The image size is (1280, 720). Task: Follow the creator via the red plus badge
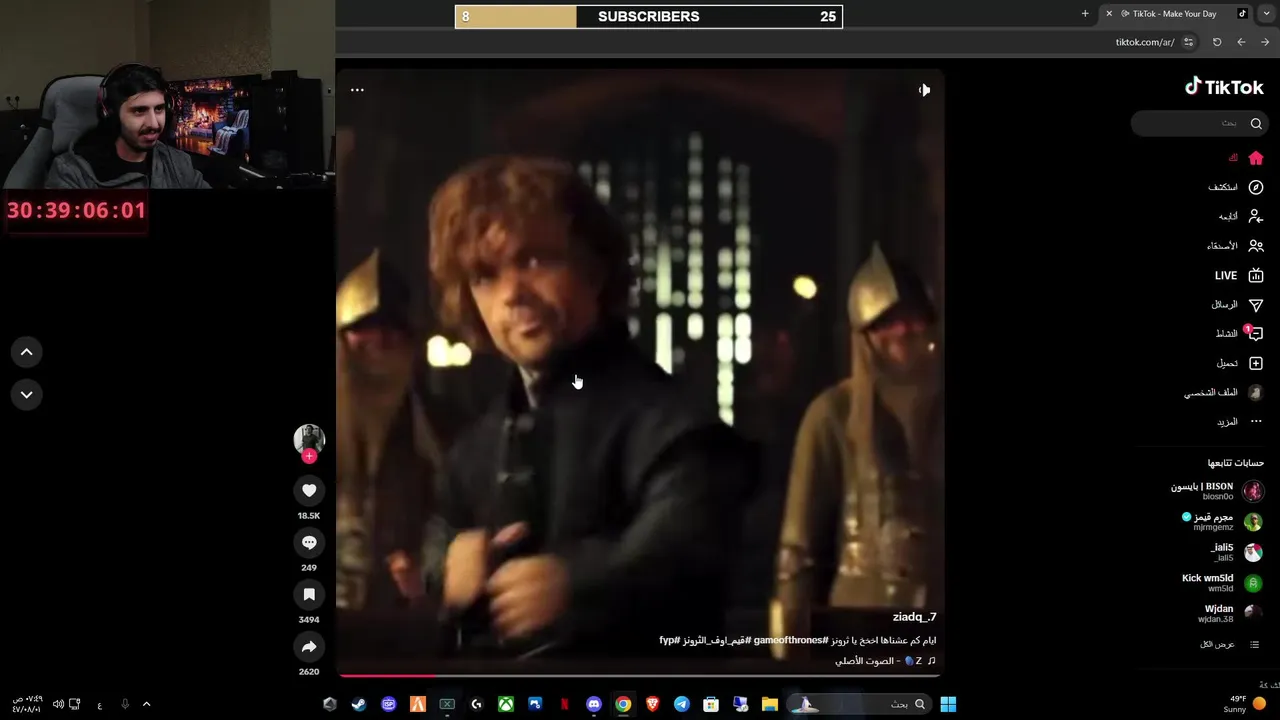pos(309,456)
